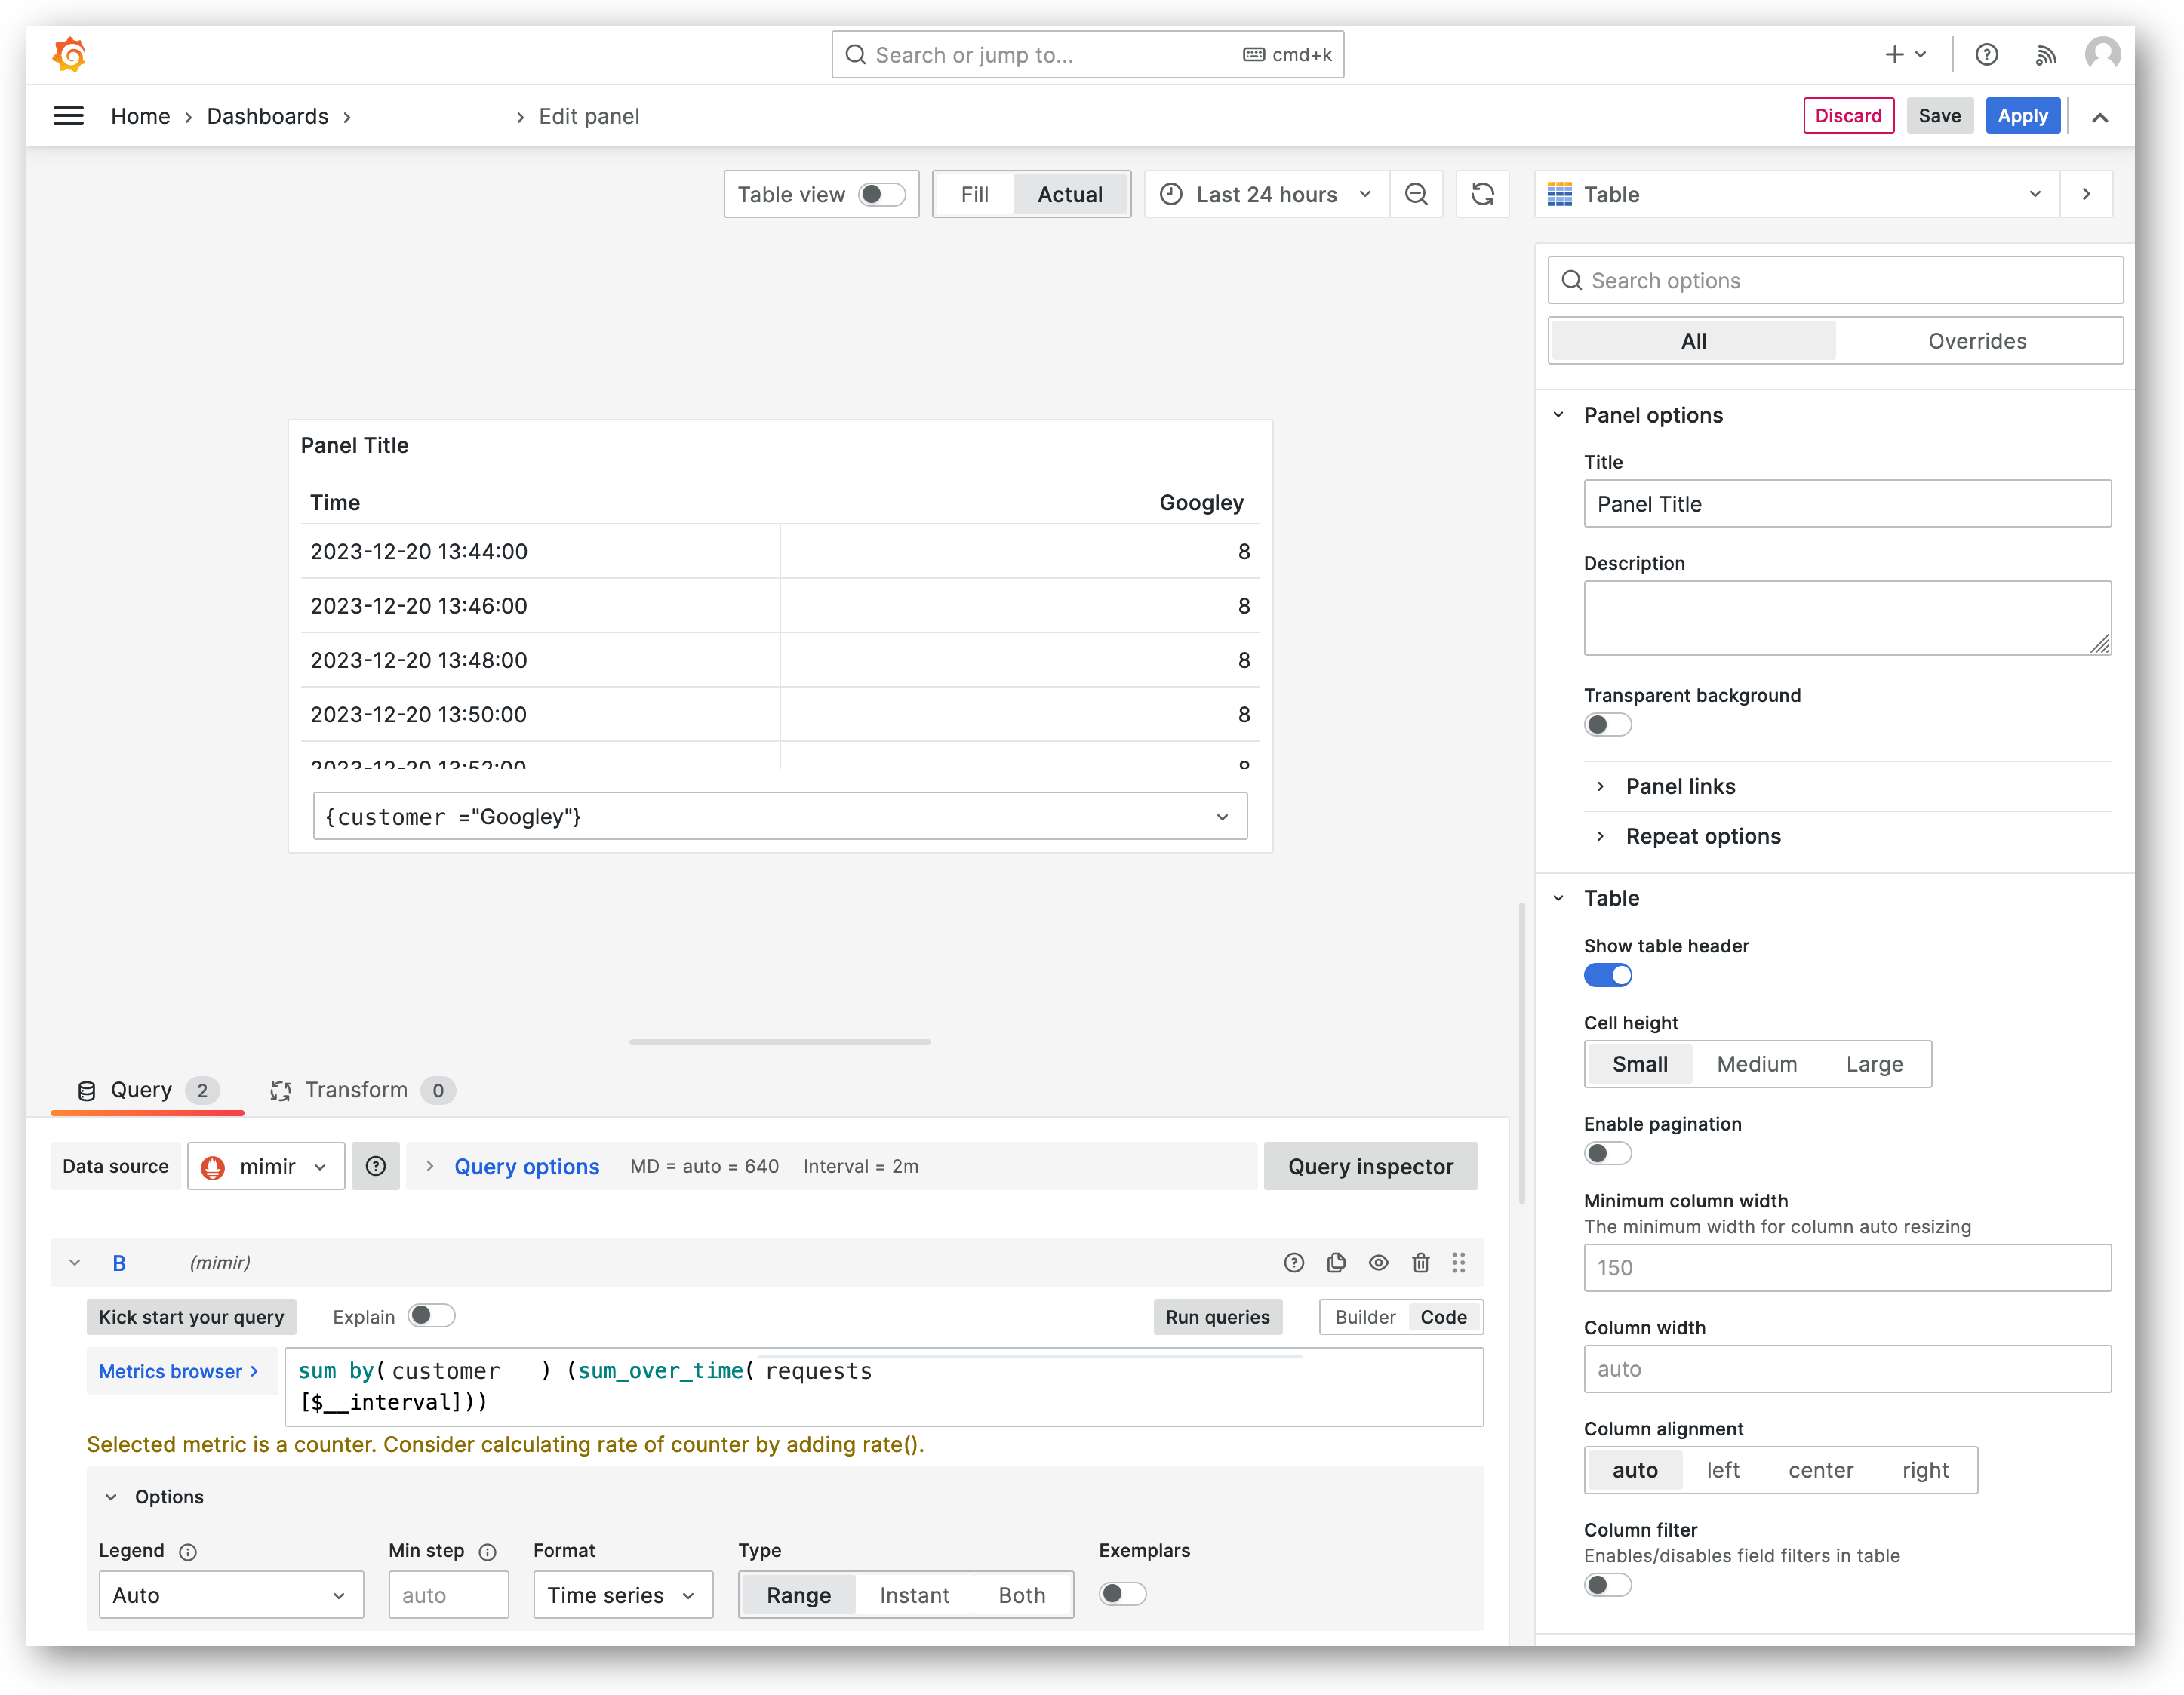Viewport: 2184px width, 1695px height.
Task: Open the Last 24 hours time picker
Action: (x=1266, y=194)
